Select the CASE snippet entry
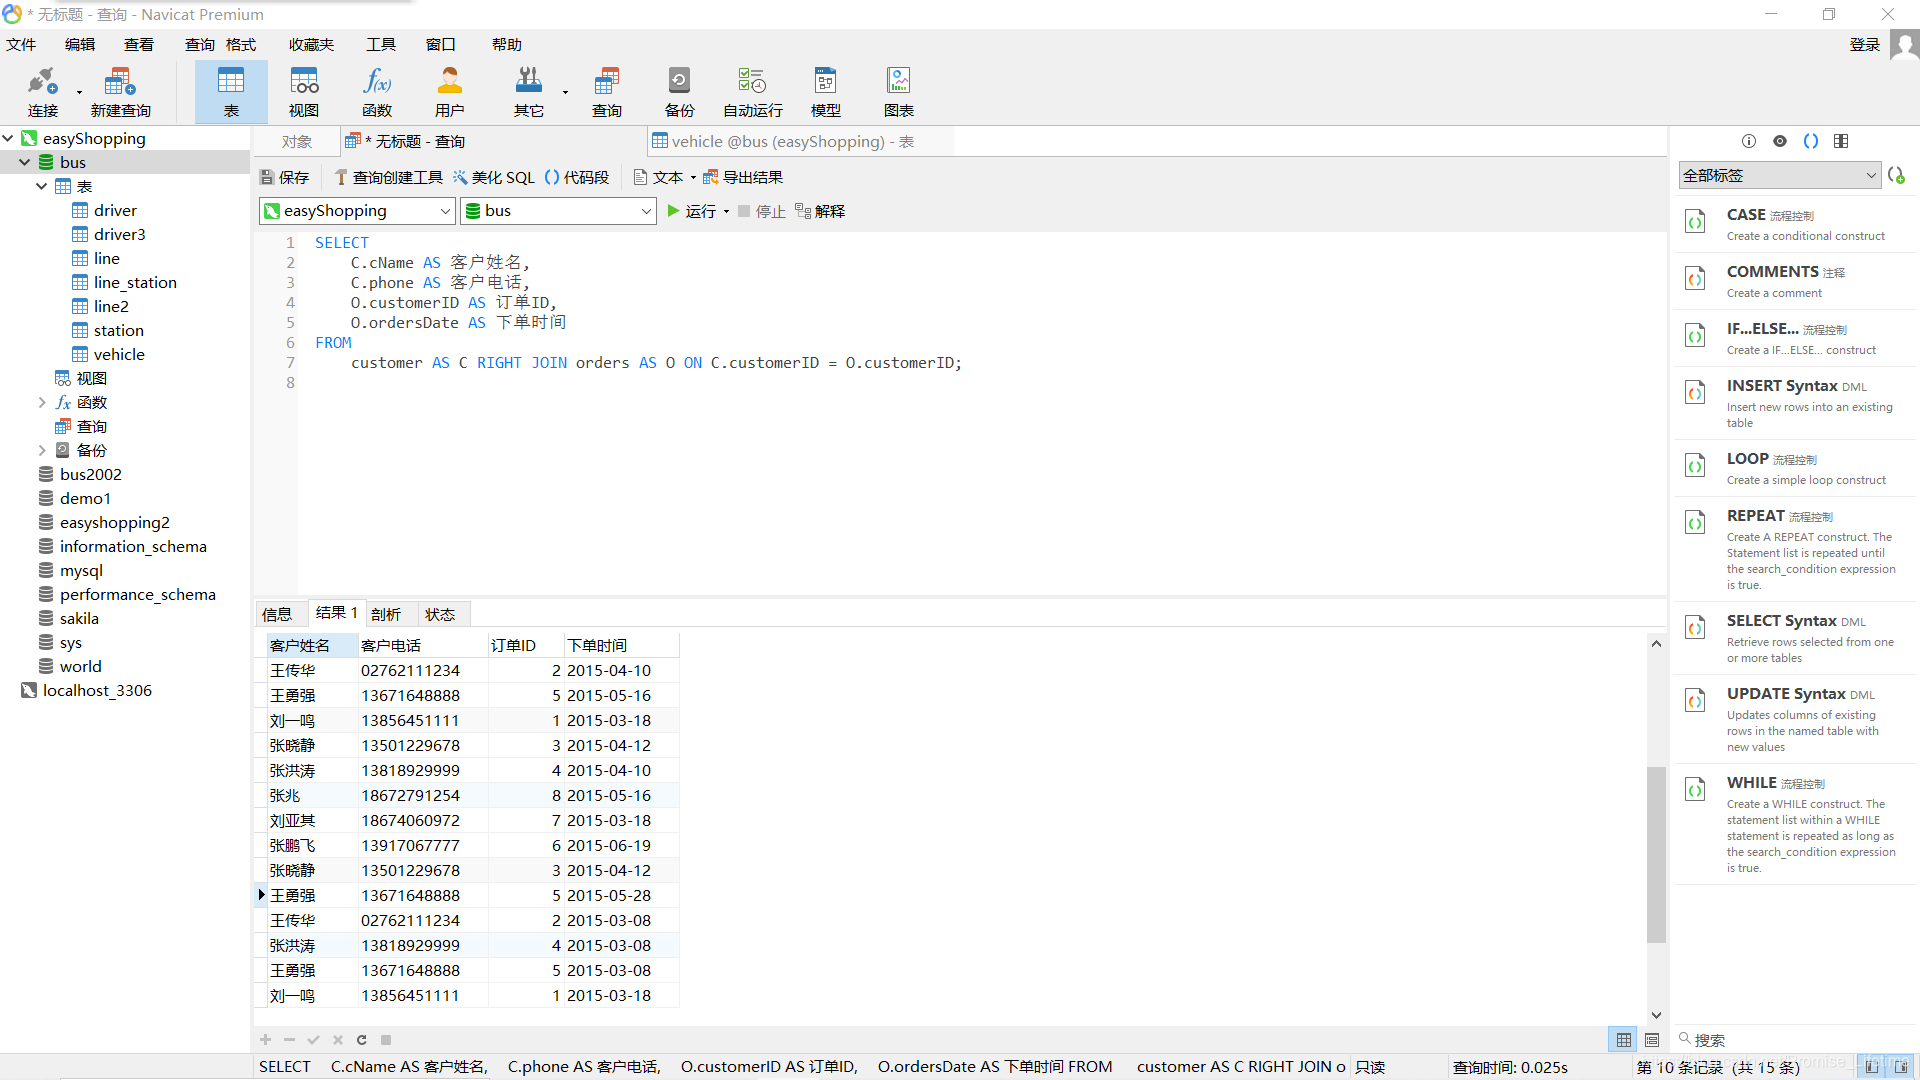The width and height of the screenshot is (1920, 1080). coord(1794,224)
